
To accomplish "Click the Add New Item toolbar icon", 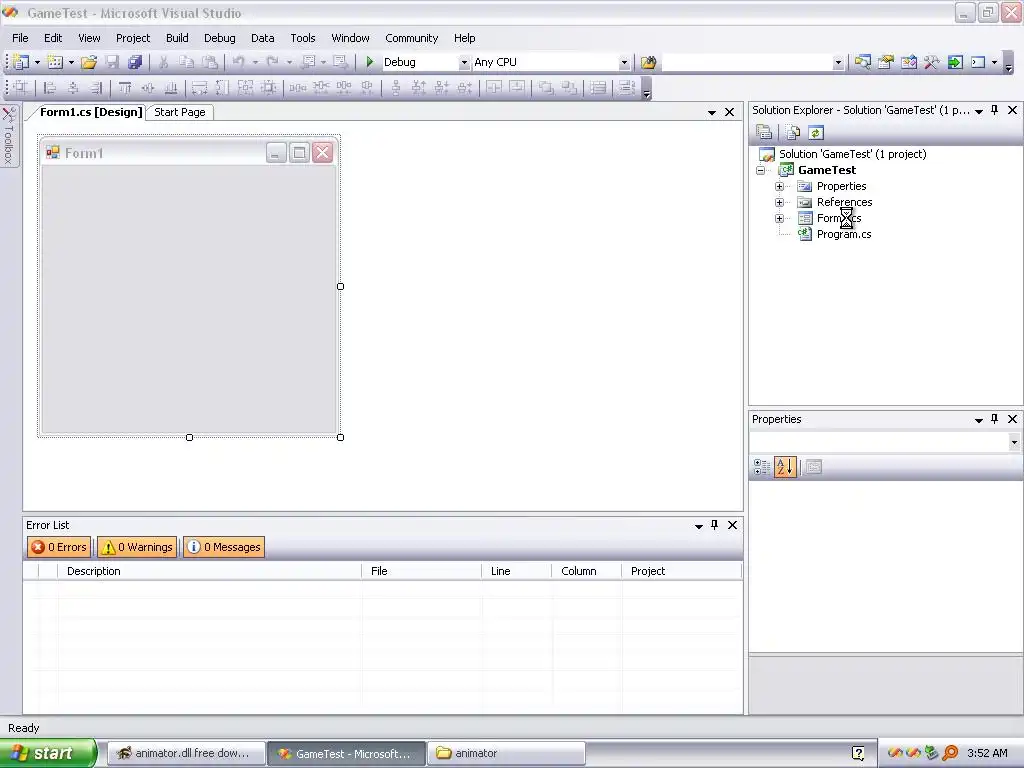I will pyautogui.click(x=56, y=62).
